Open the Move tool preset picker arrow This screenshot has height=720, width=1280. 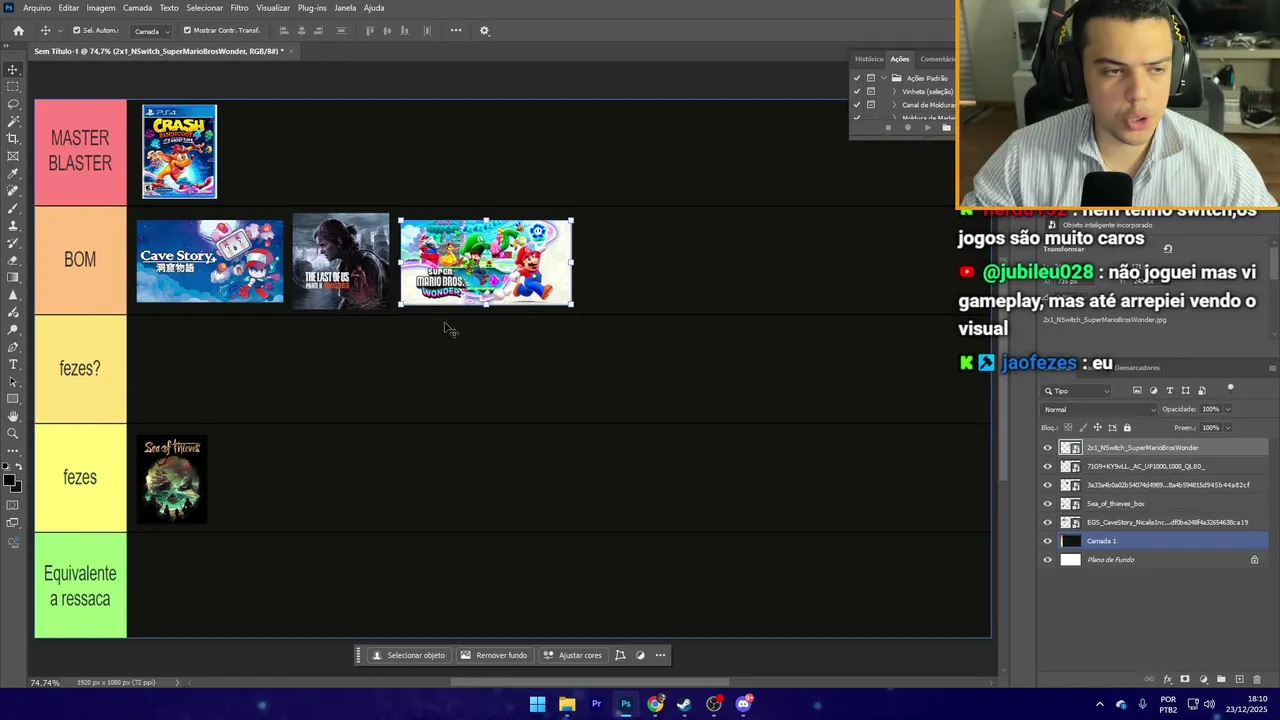click(x=60, y=31)
